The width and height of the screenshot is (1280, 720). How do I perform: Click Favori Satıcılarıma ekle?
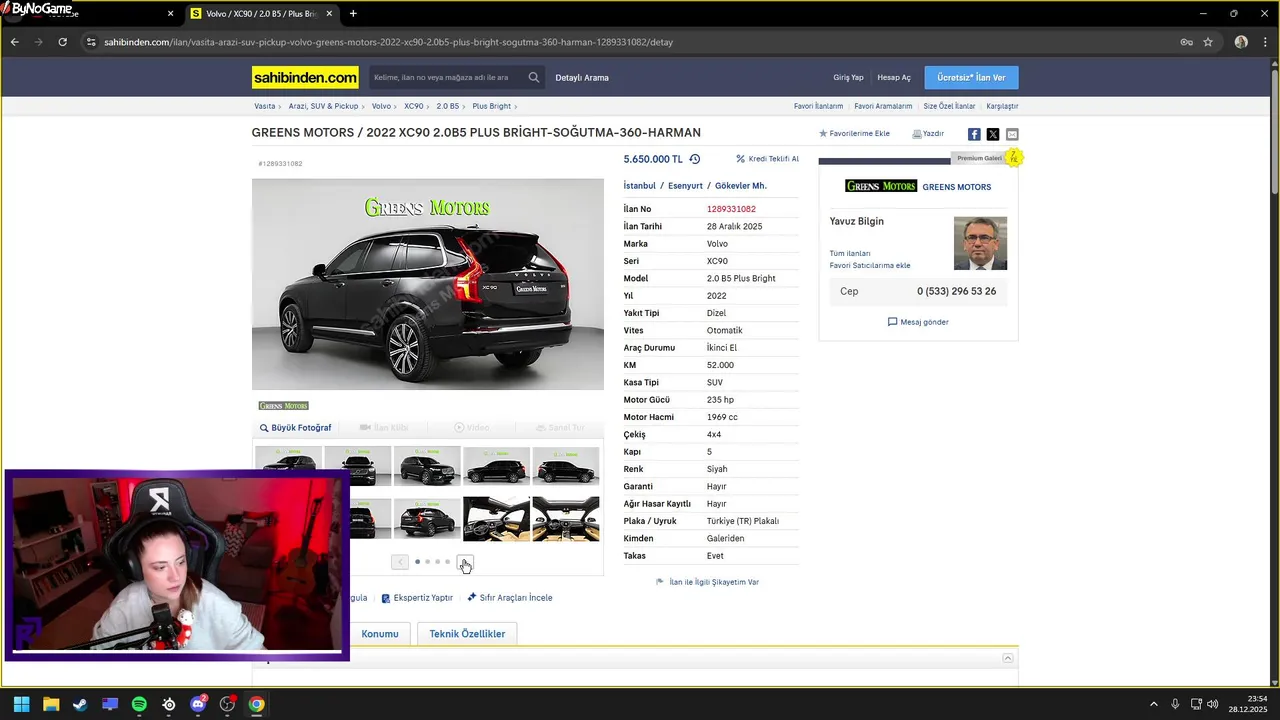[870, 266]
